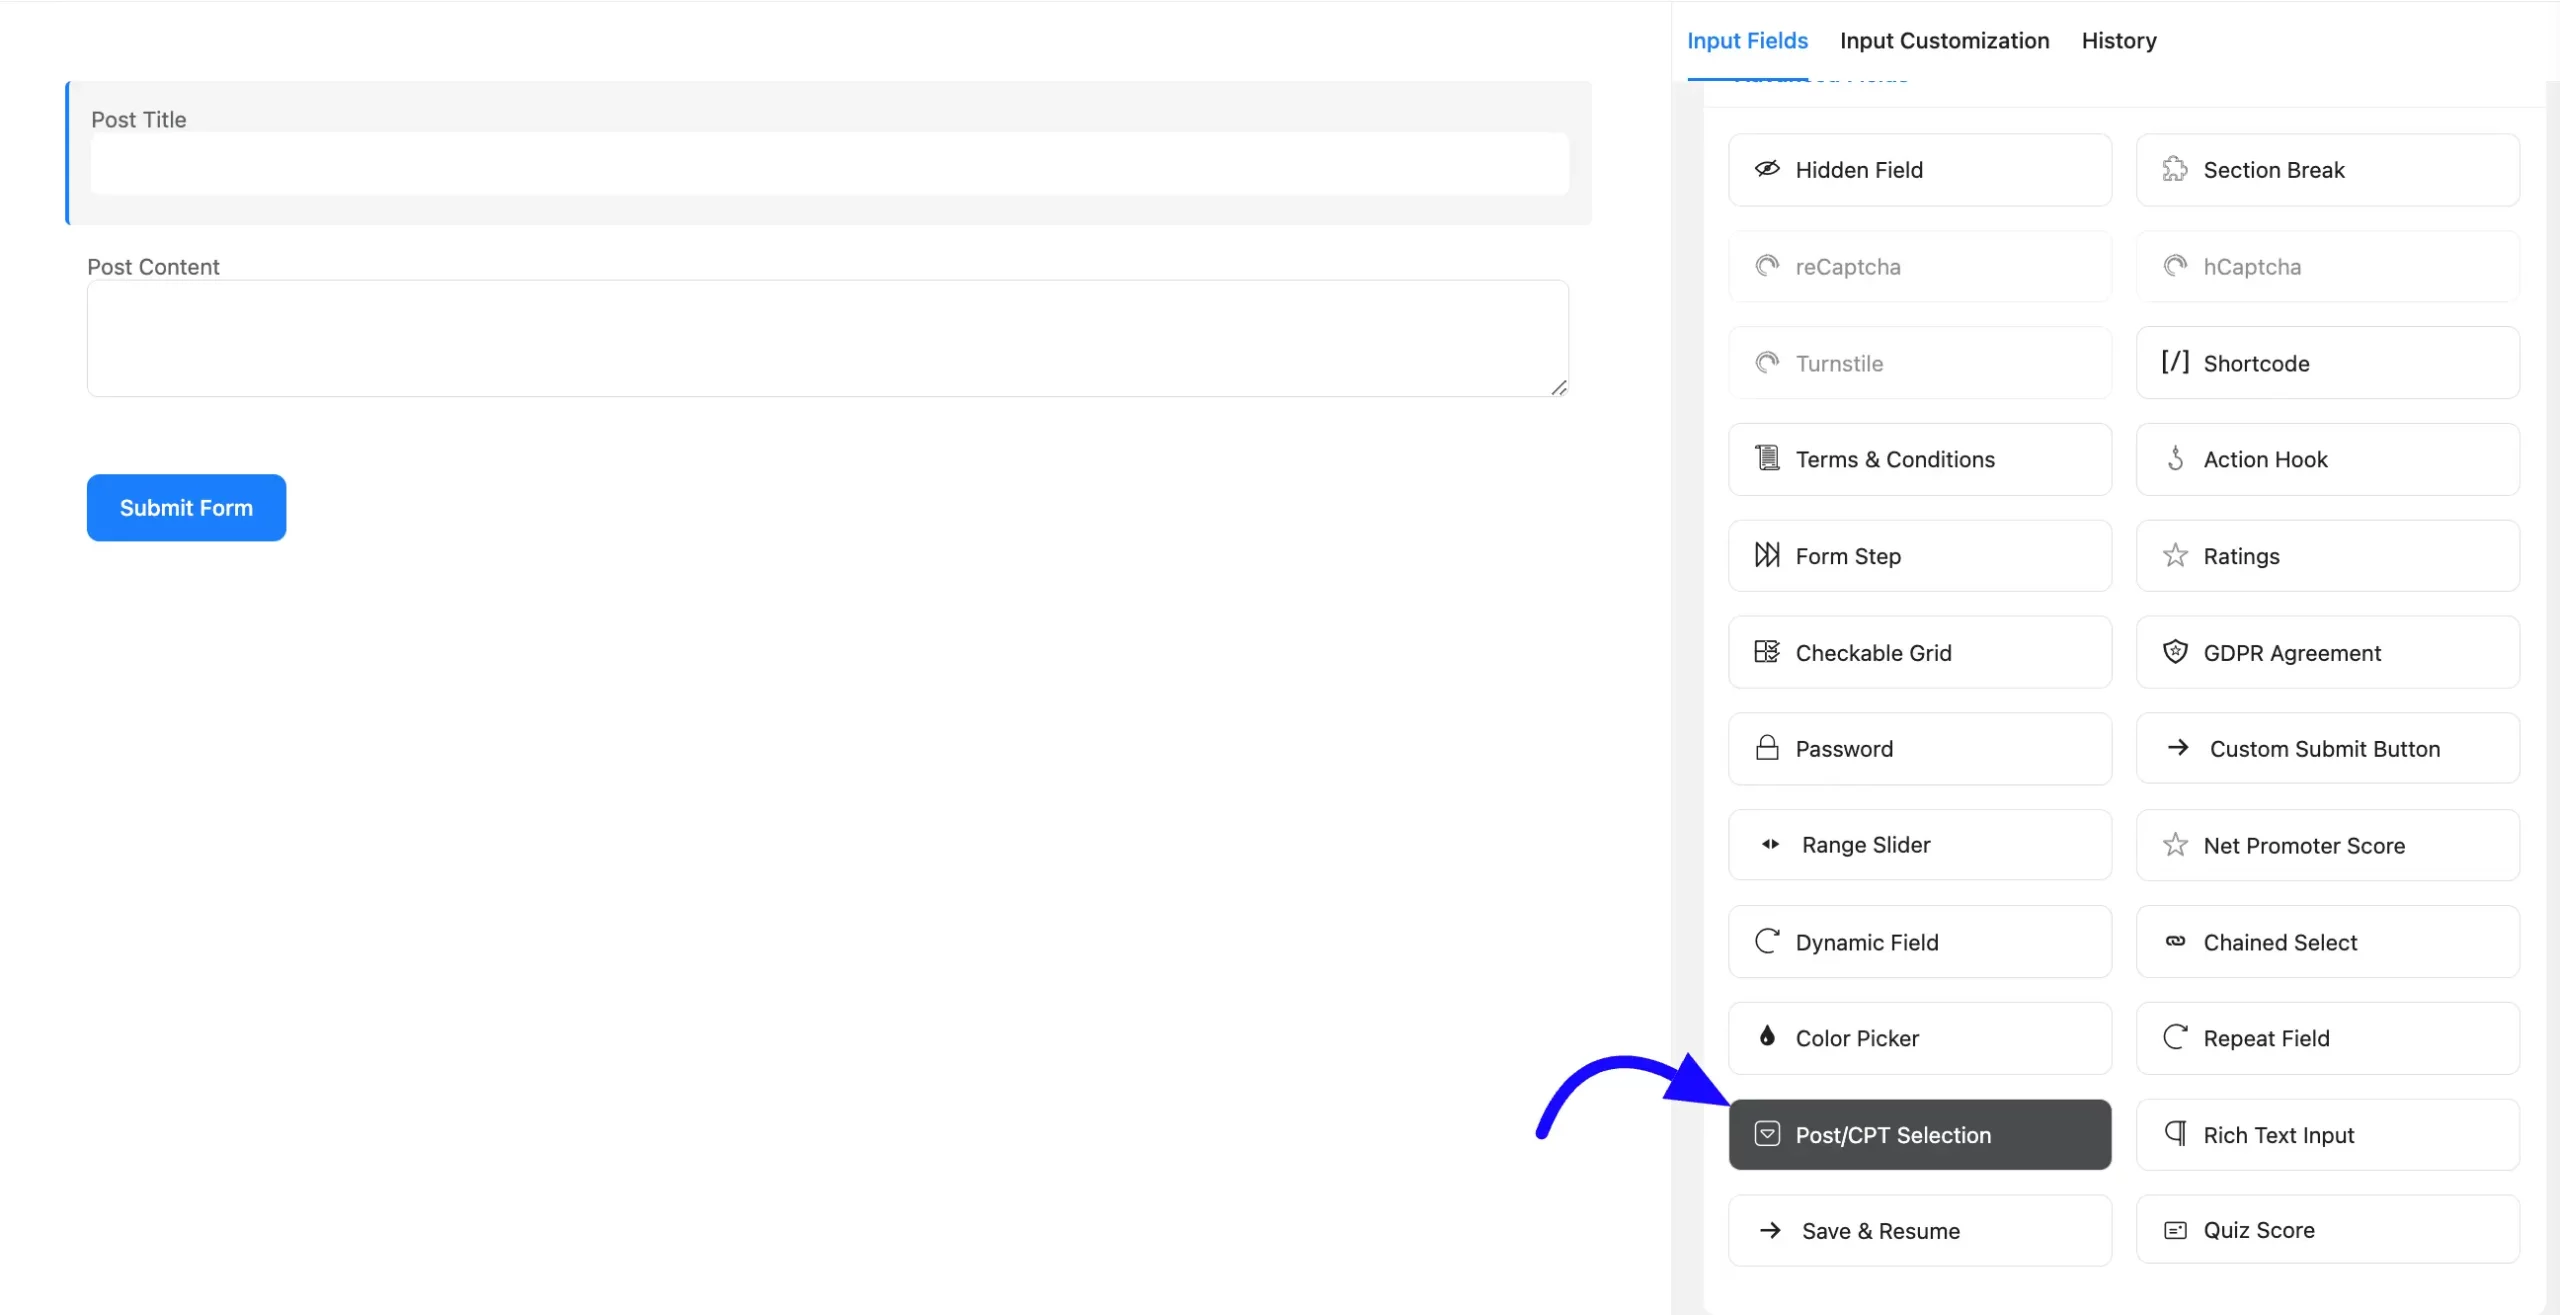Switch to Input Customization tab
Image resolution: width=2560 pixels, height=1315 pixels.
tap(1944, 41)
